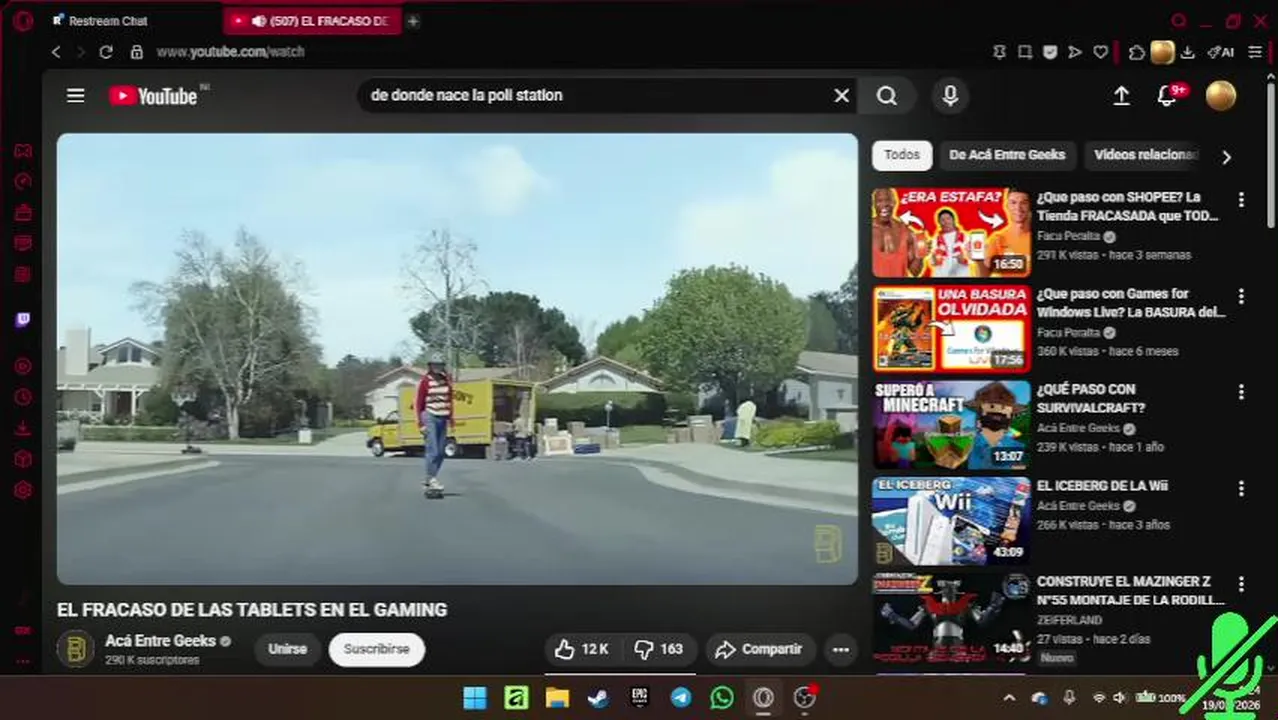Image resolution: width=1278 pixels, height=720 pixels.
Task: Open CONSTRUYE EL MAZINGER Z video title
Action: [1131, 591]
